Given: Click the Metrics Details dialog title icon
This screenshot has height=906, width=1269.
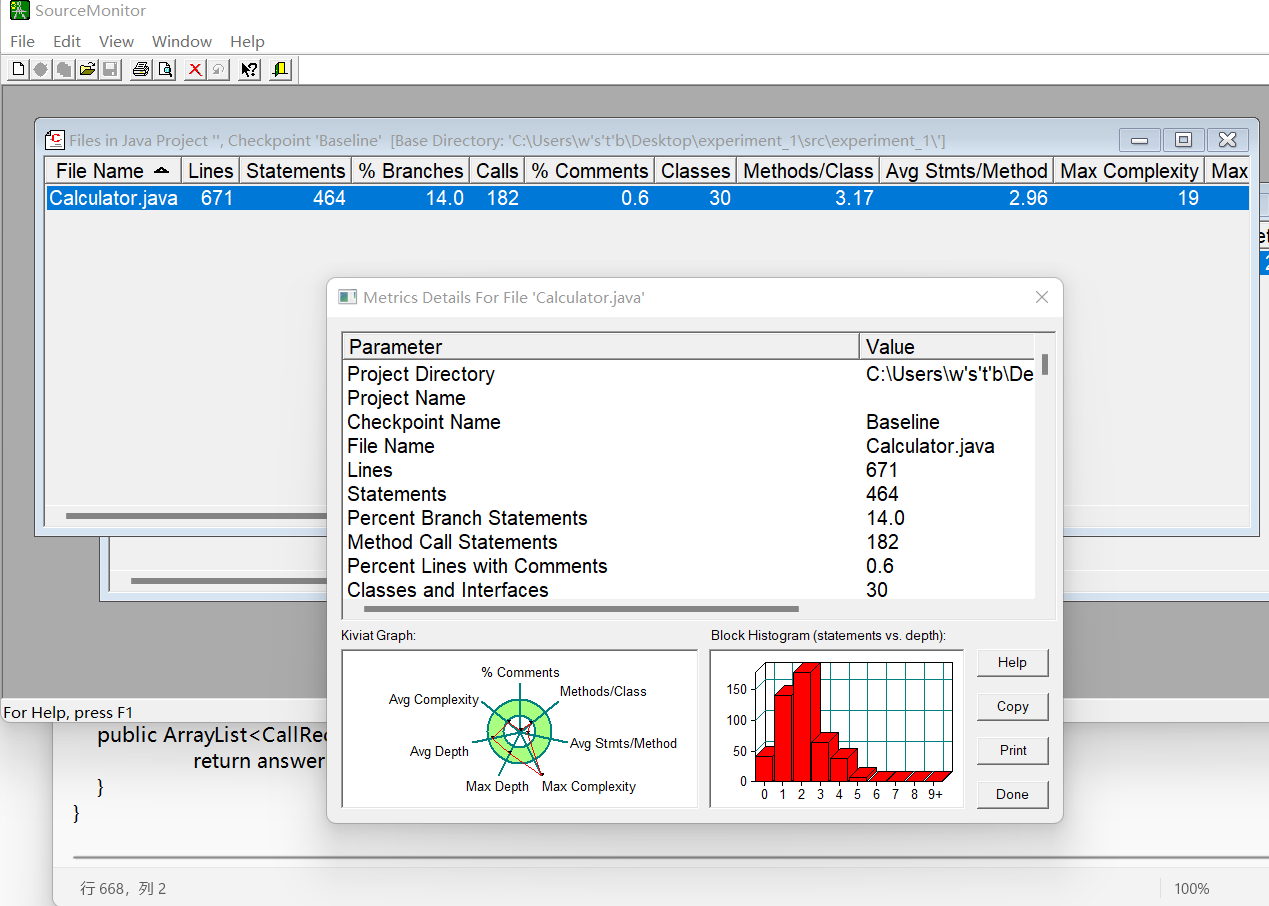Looking at the screenshot, I should pos(348,297).
